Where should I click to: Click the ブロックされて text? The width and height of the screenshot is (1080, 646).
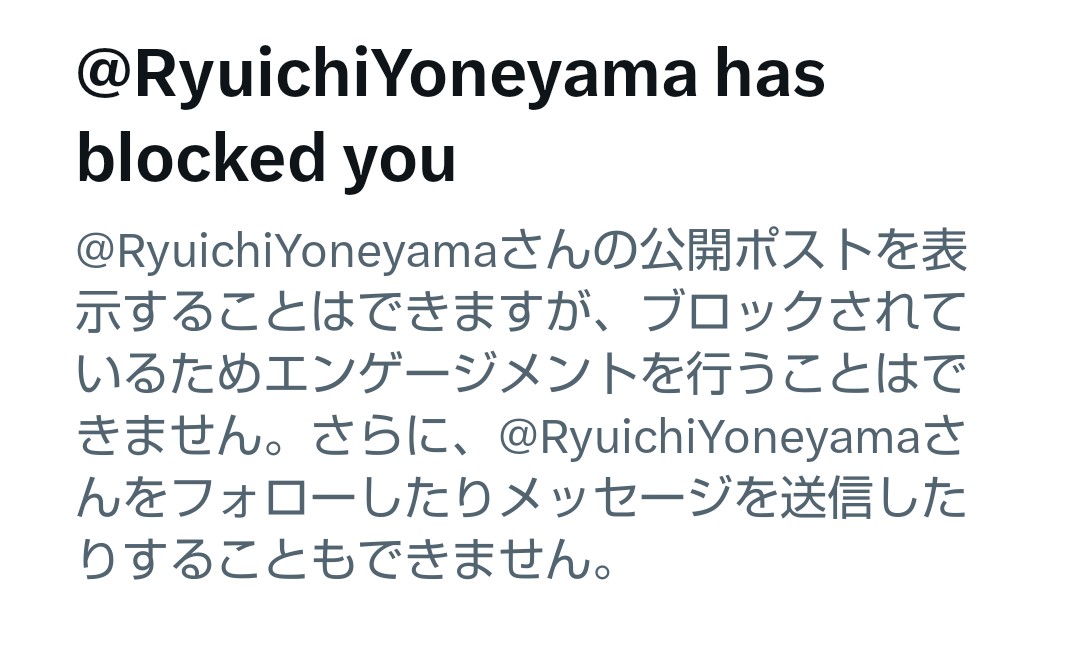(803, 313)
